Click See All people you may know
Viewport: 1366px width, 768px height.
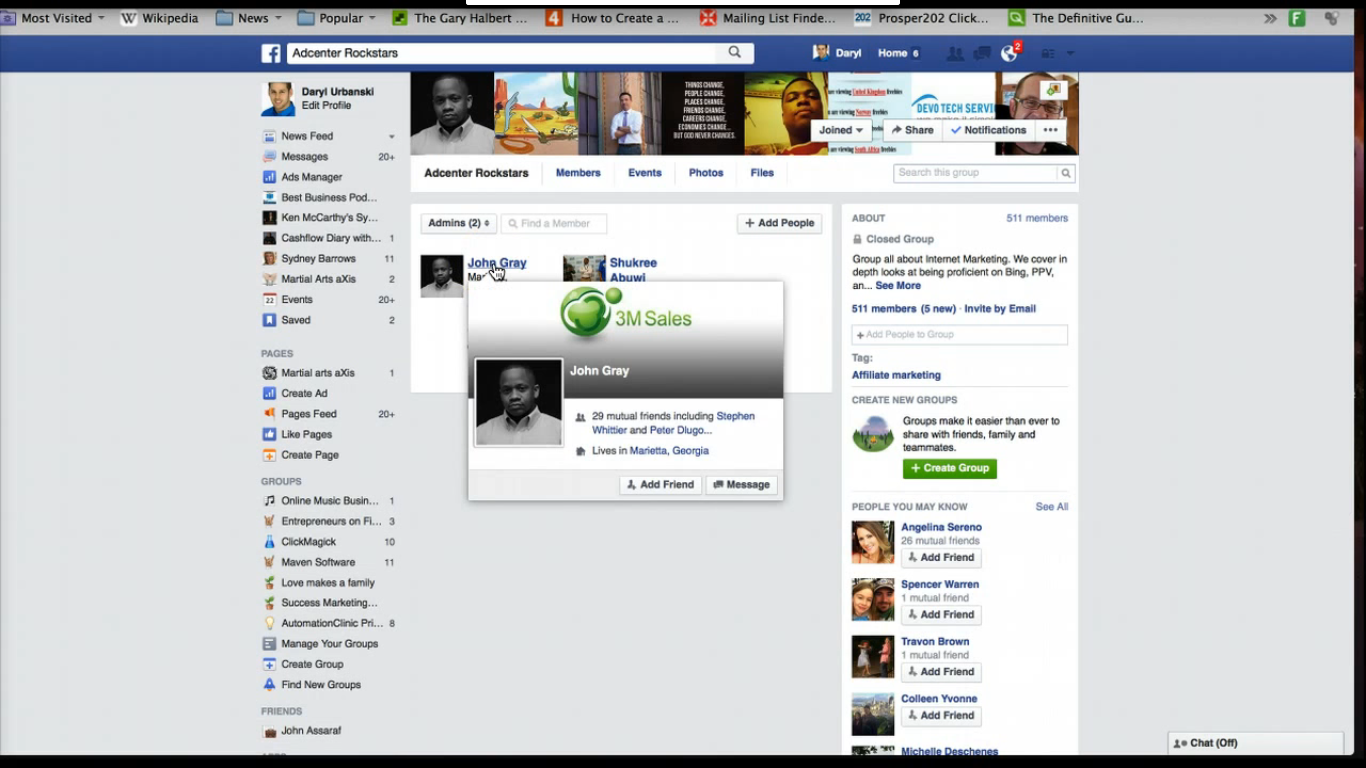click(1052, 507)
